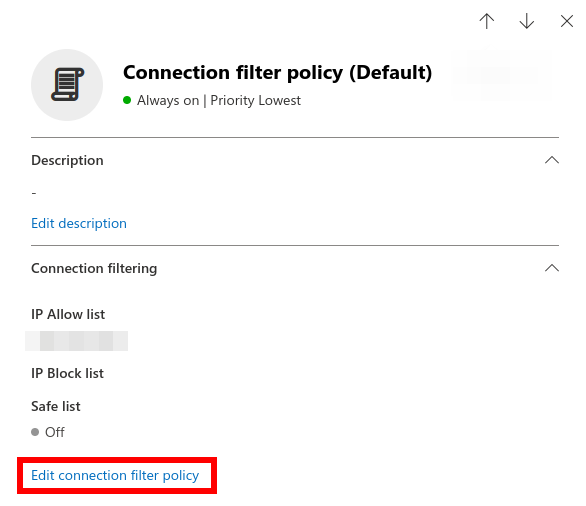The width and height of the screenshot is (586, 506).
Task: Click the Safe list label
Action: 56,406
